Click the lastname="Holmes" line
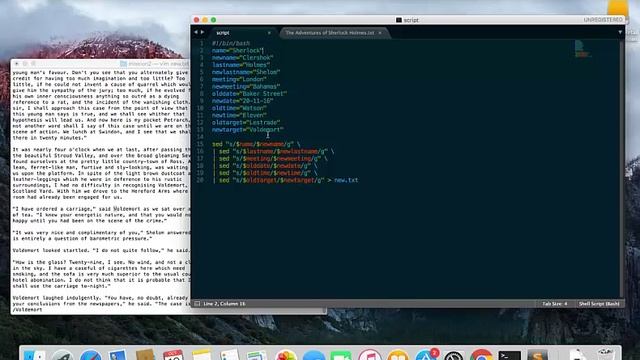640x360 pixels. coord(241,65)
